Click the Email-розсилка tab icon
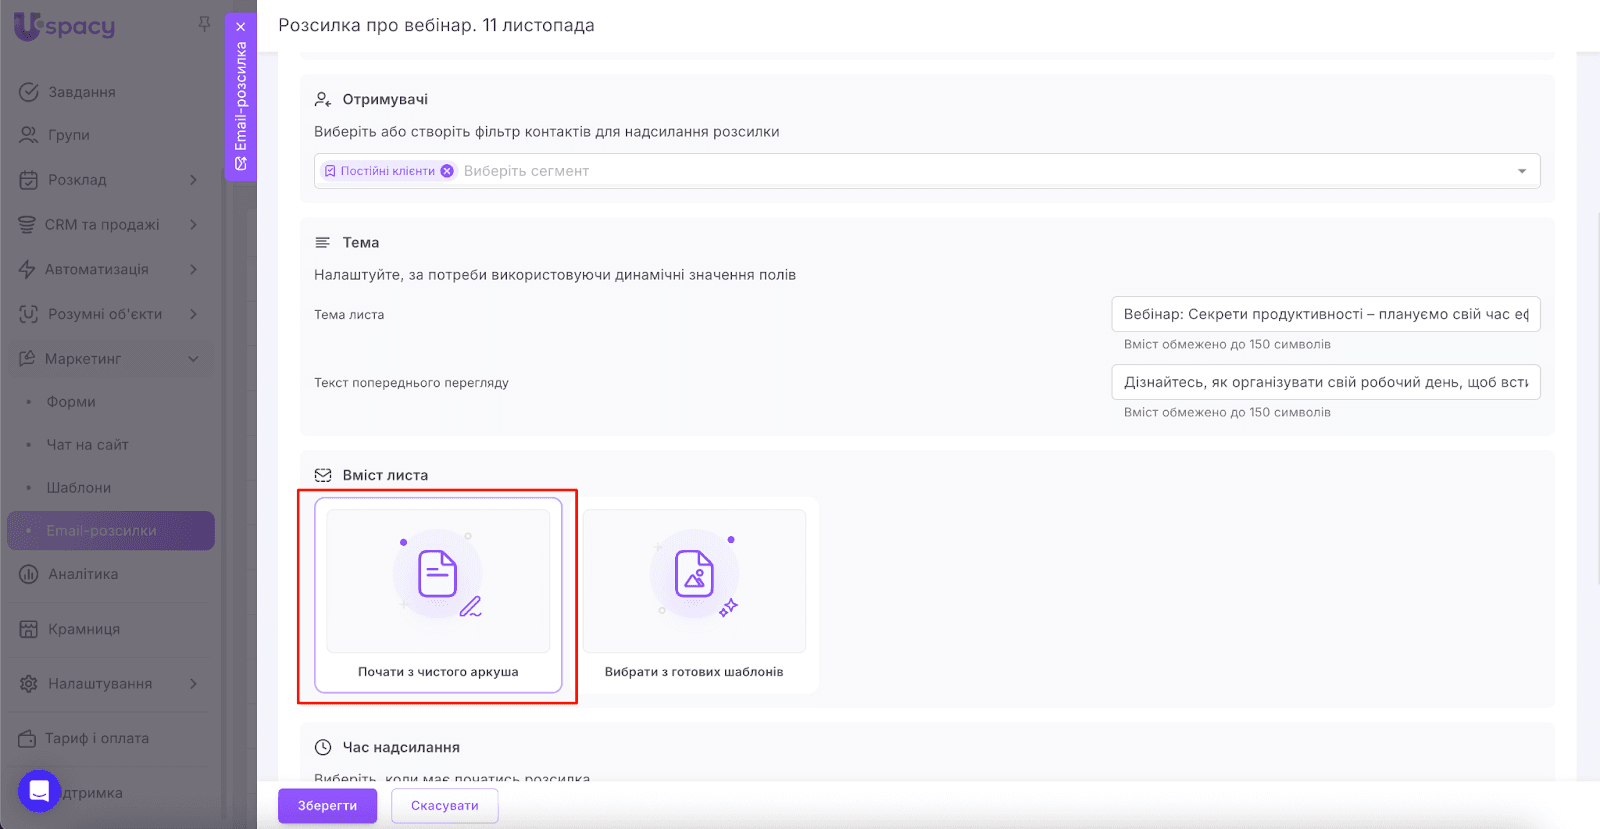The image size is (1600, 829). [241, 164]
